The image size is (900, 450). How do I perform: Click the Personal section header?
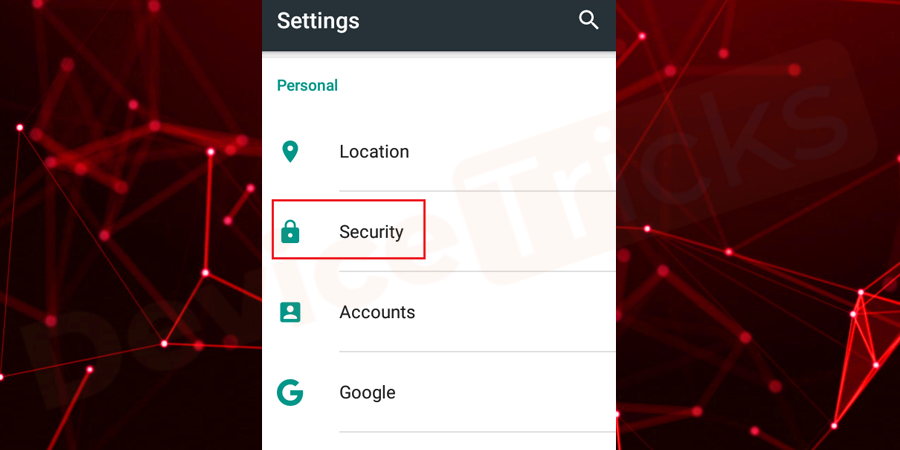pos(307,86)
